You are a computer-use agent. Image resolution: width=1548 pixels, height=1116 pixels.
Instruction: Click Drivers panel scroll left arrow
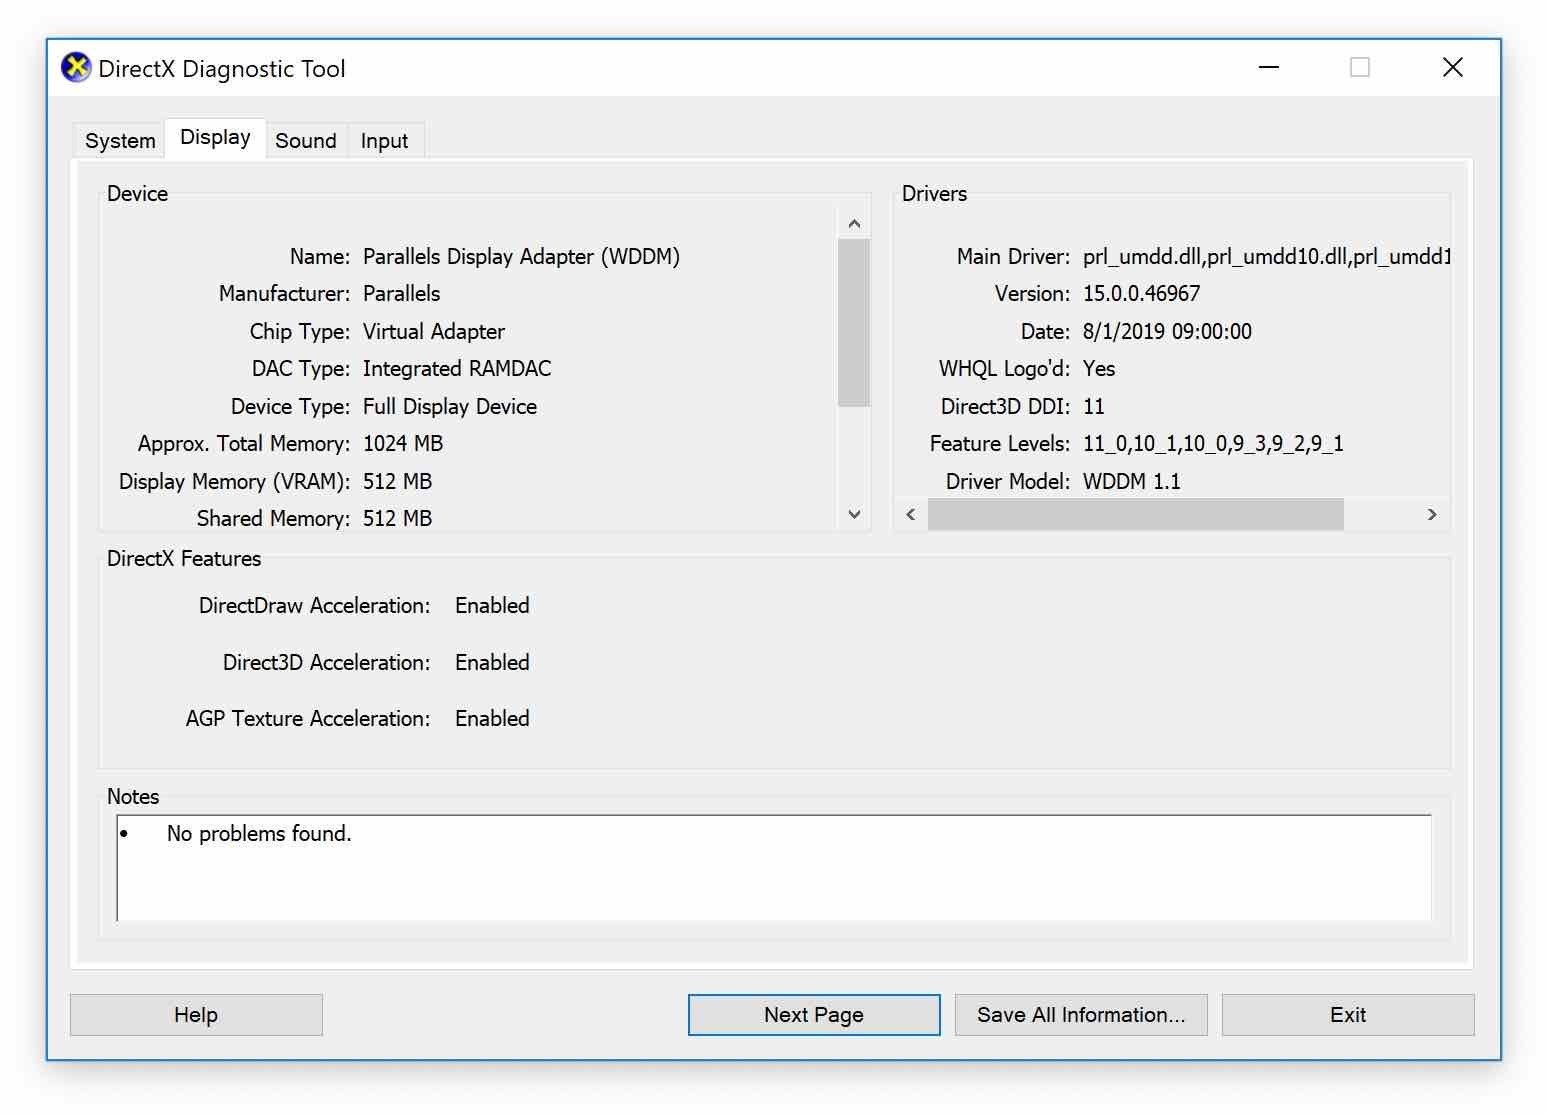click(911, 514)
